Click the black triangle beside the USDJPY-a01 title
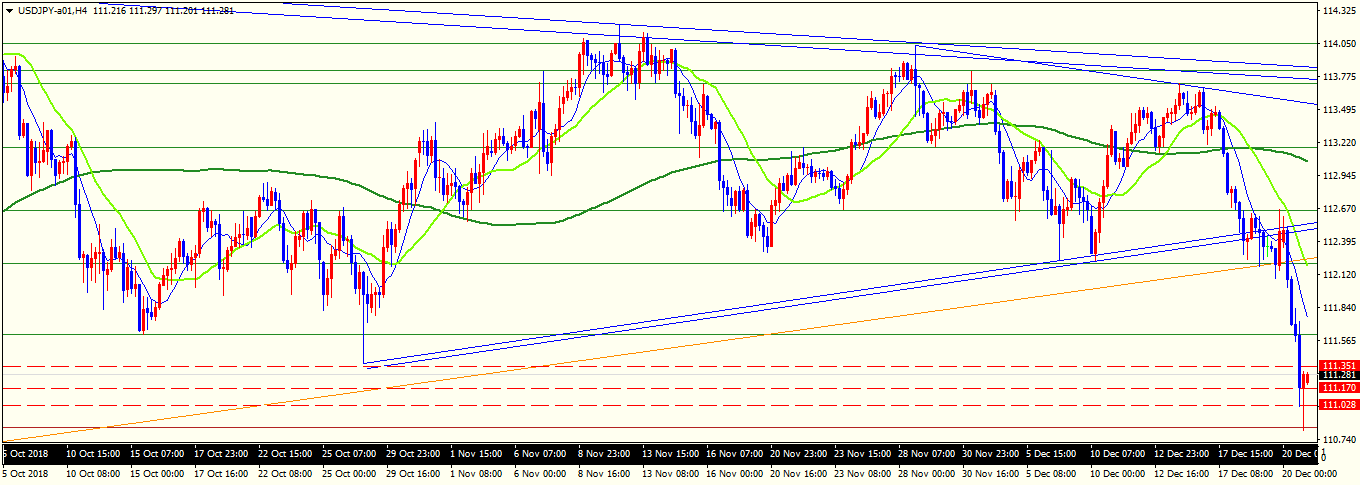The height and width of the screenshot is (485, 1360). [9, 11]
